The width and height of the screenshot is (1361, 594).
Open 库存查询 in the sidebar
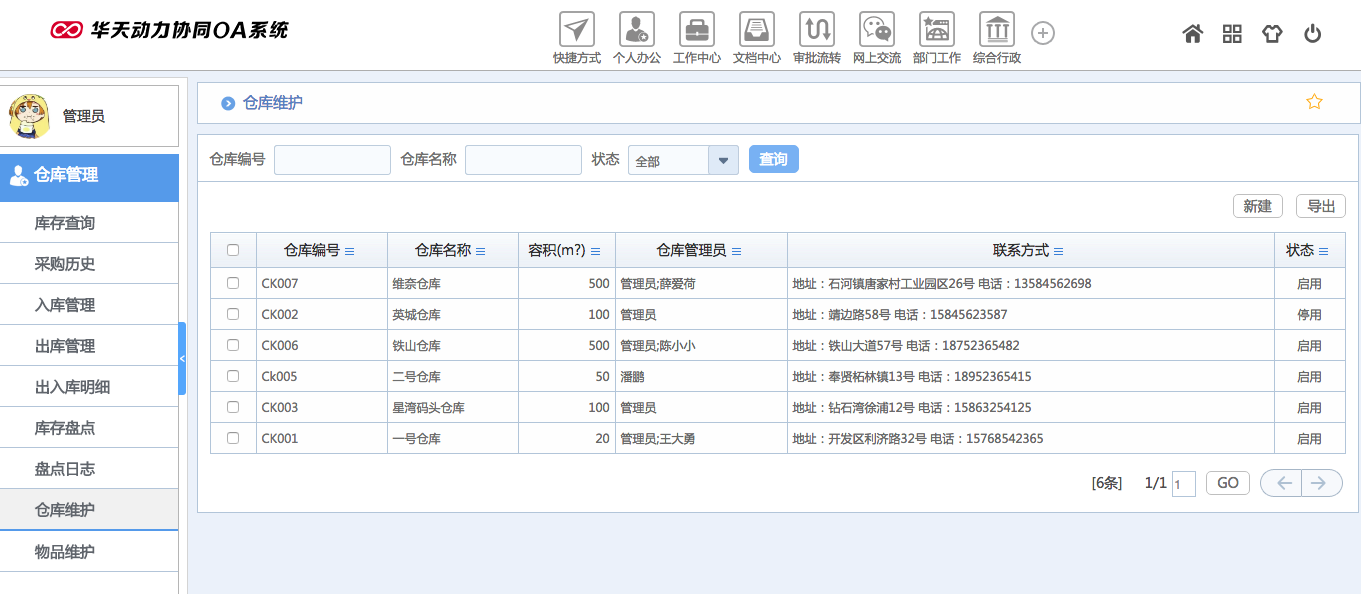65,223
